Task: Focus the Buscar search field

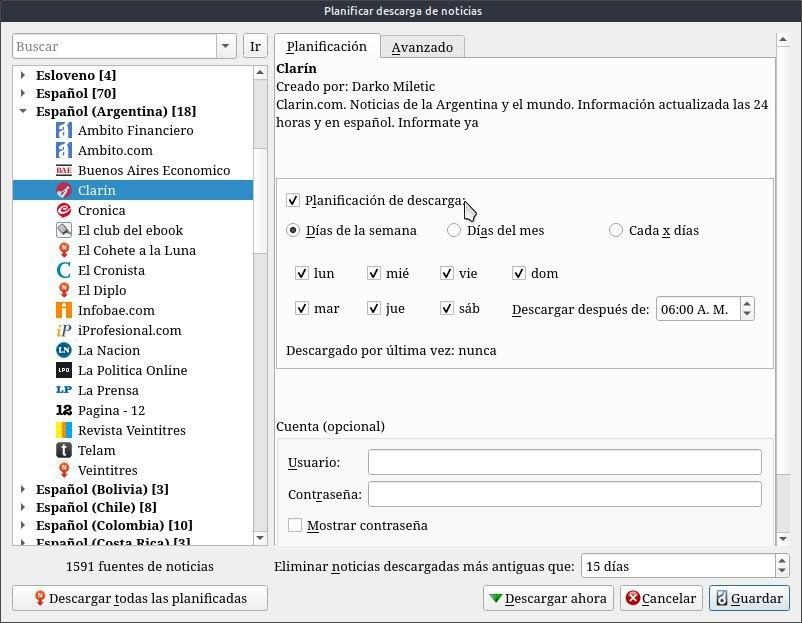Action: pyautogui.click(x=115, y=47)
